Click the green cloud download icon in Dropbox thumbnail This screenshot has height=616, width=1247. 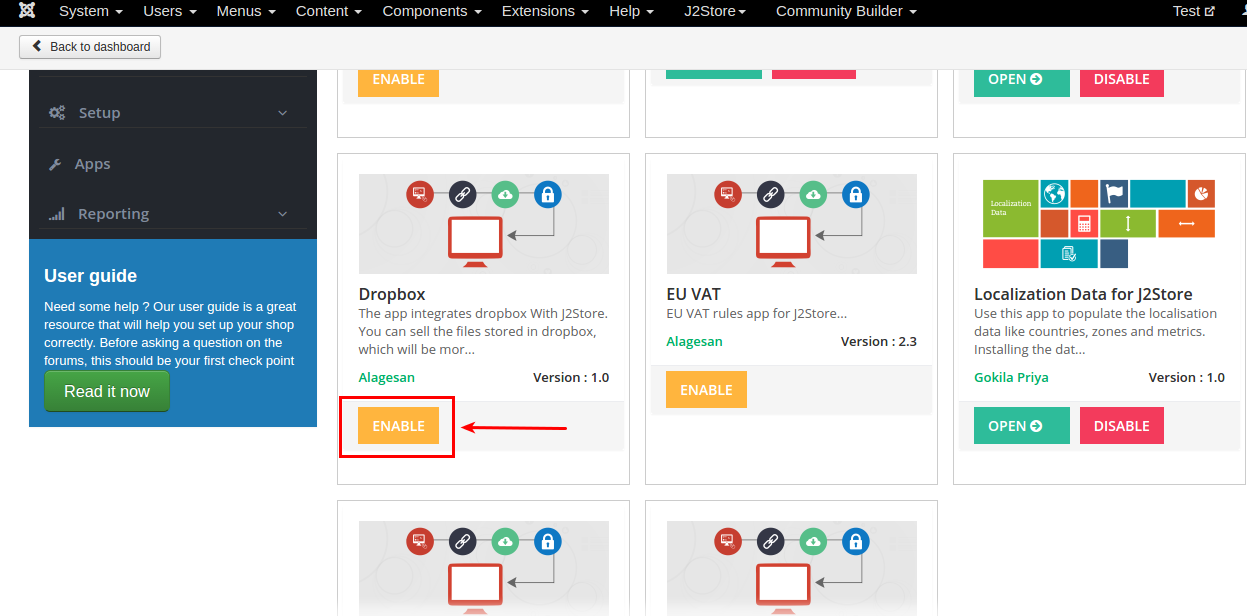[x=505, y=194]
